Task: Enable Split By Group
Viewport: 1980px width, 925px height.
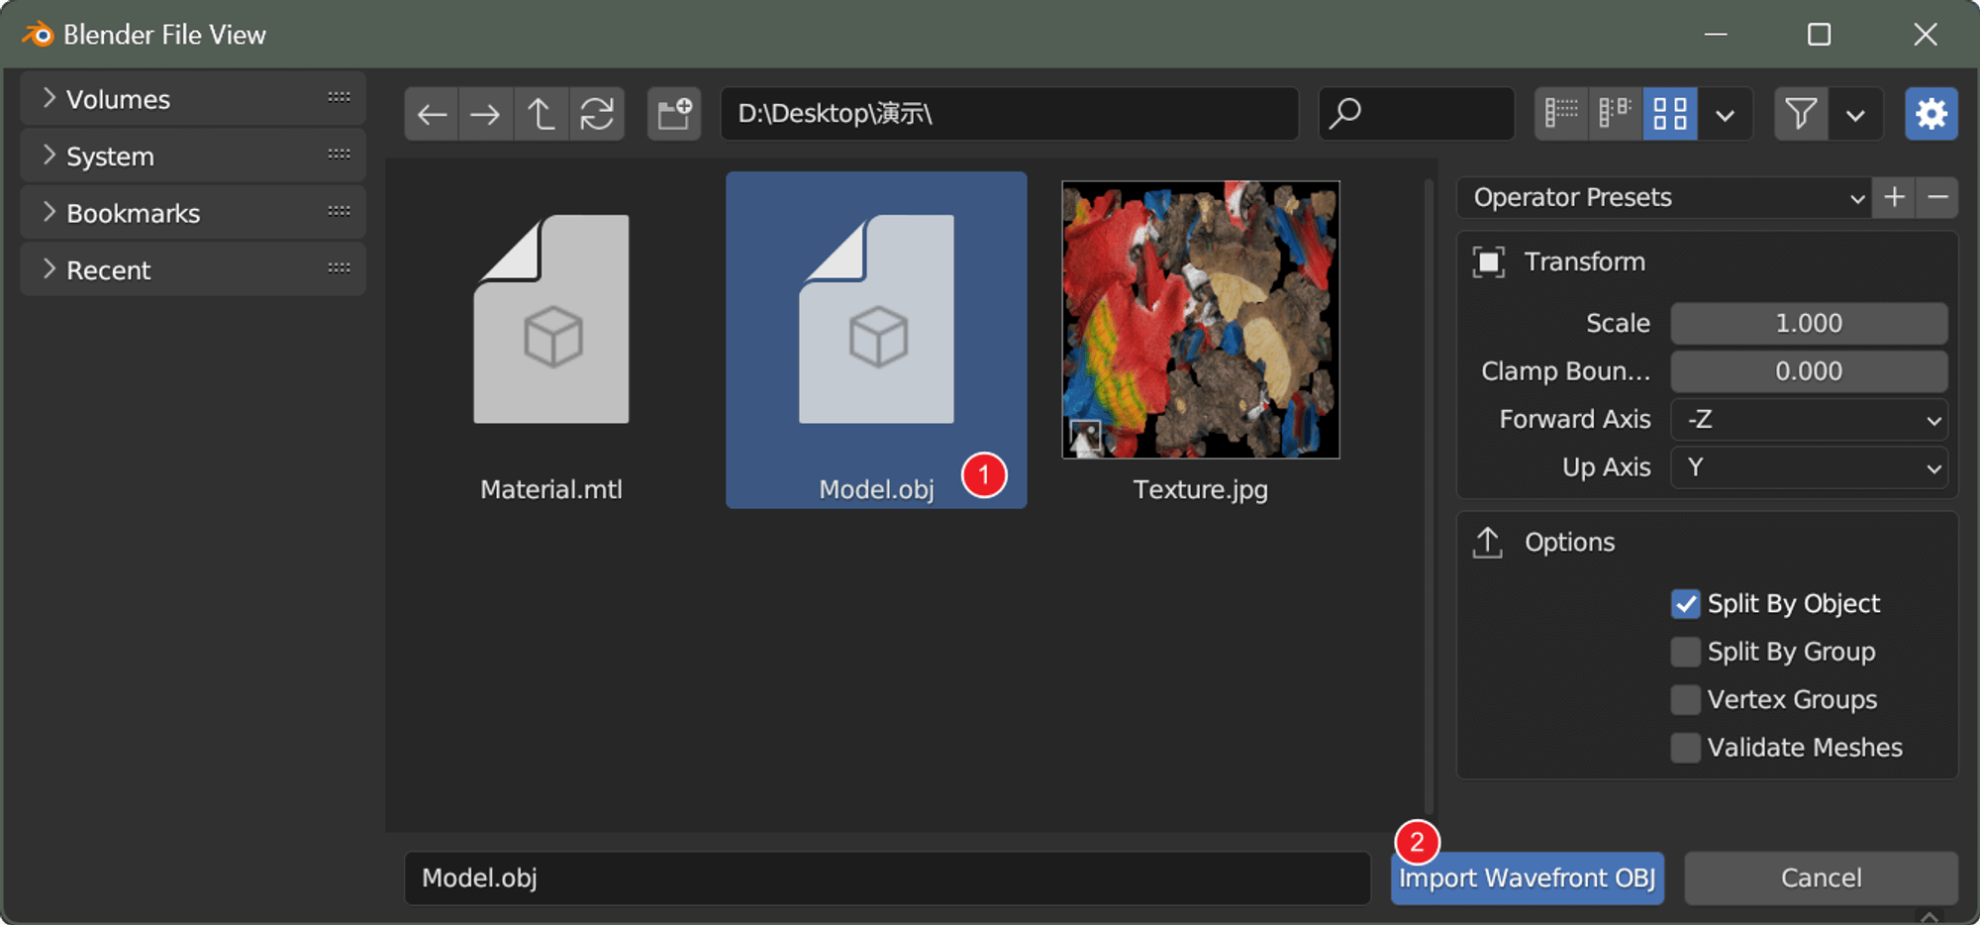Action: pyautogui.click(x=1685, y=651)
